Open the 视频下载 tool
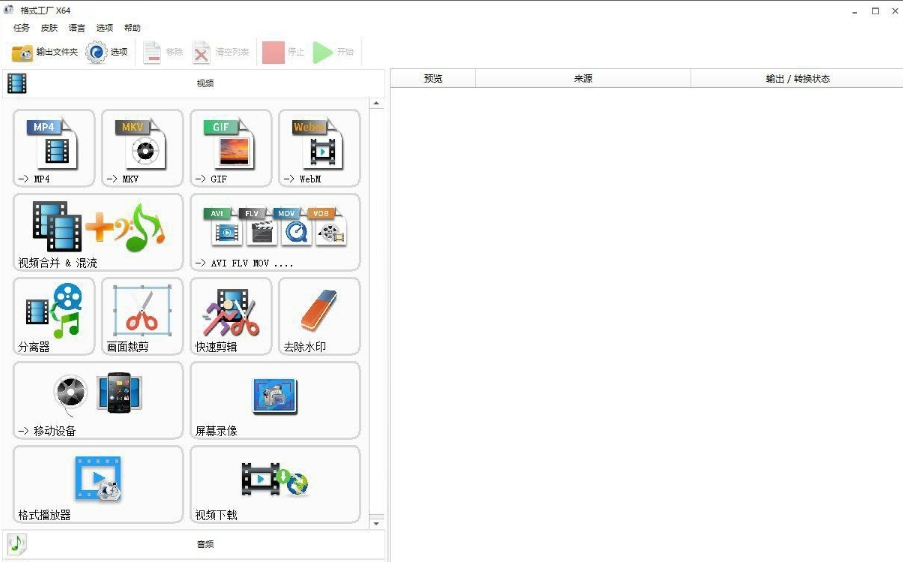The image size is (903, 562). pyautogui.click(x=275, y=484)
